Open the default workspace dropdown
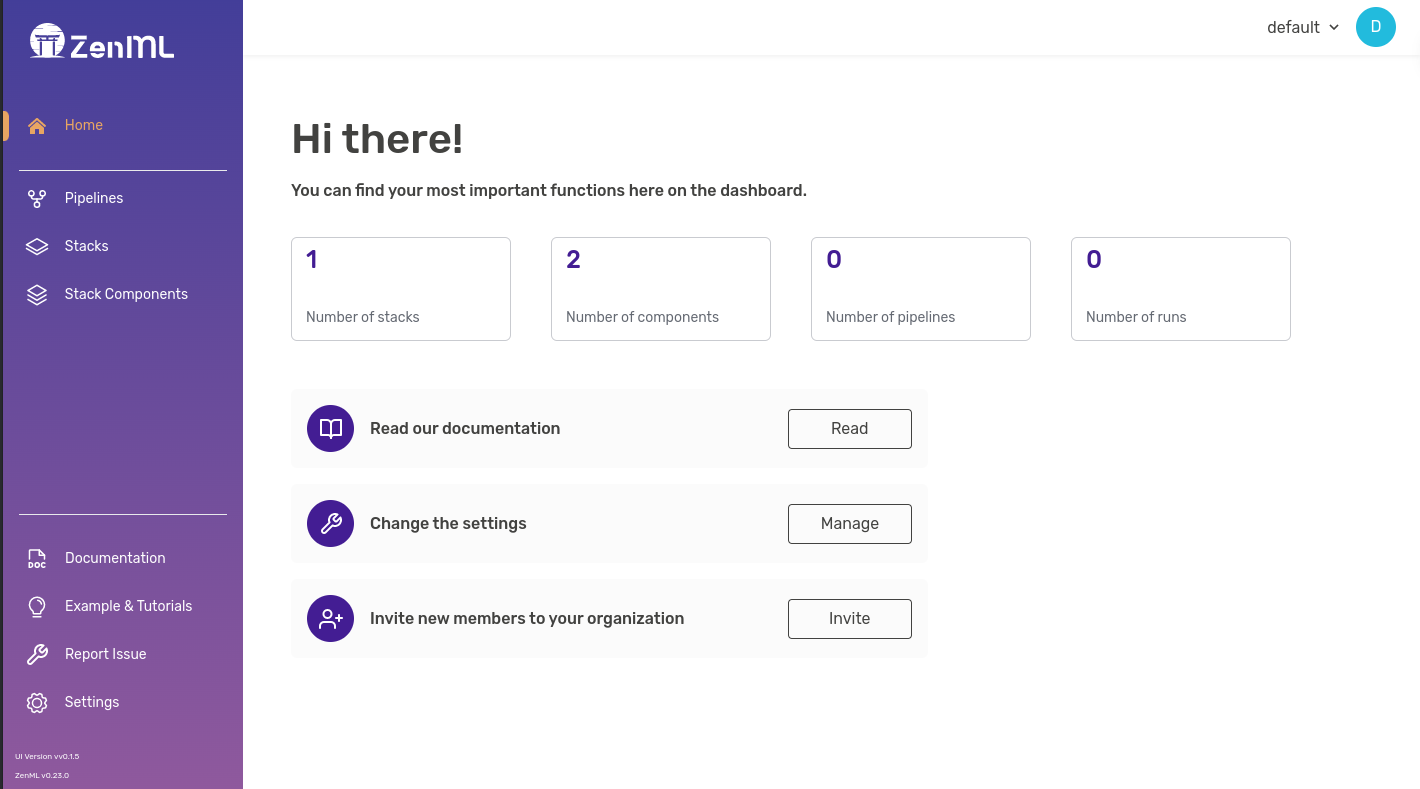The image size is (1420, 789). [1294, 27]
